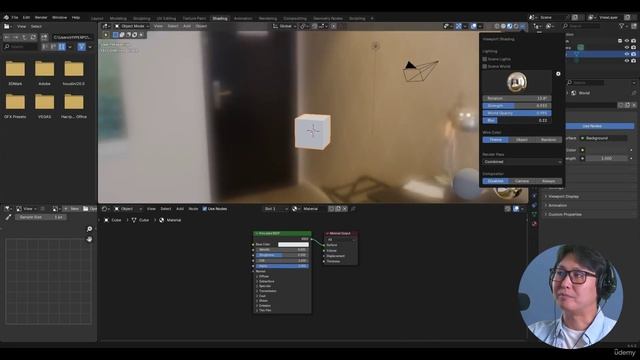
Task: Refresh the file browser list icon
Action: coord(33,37)
